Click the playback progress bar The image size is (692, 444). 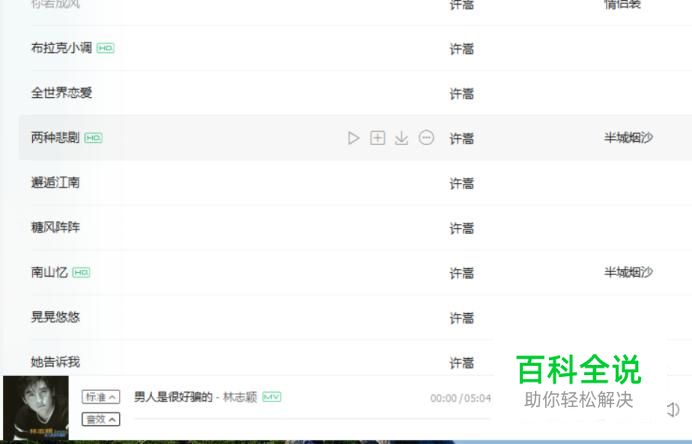(312, 418)
